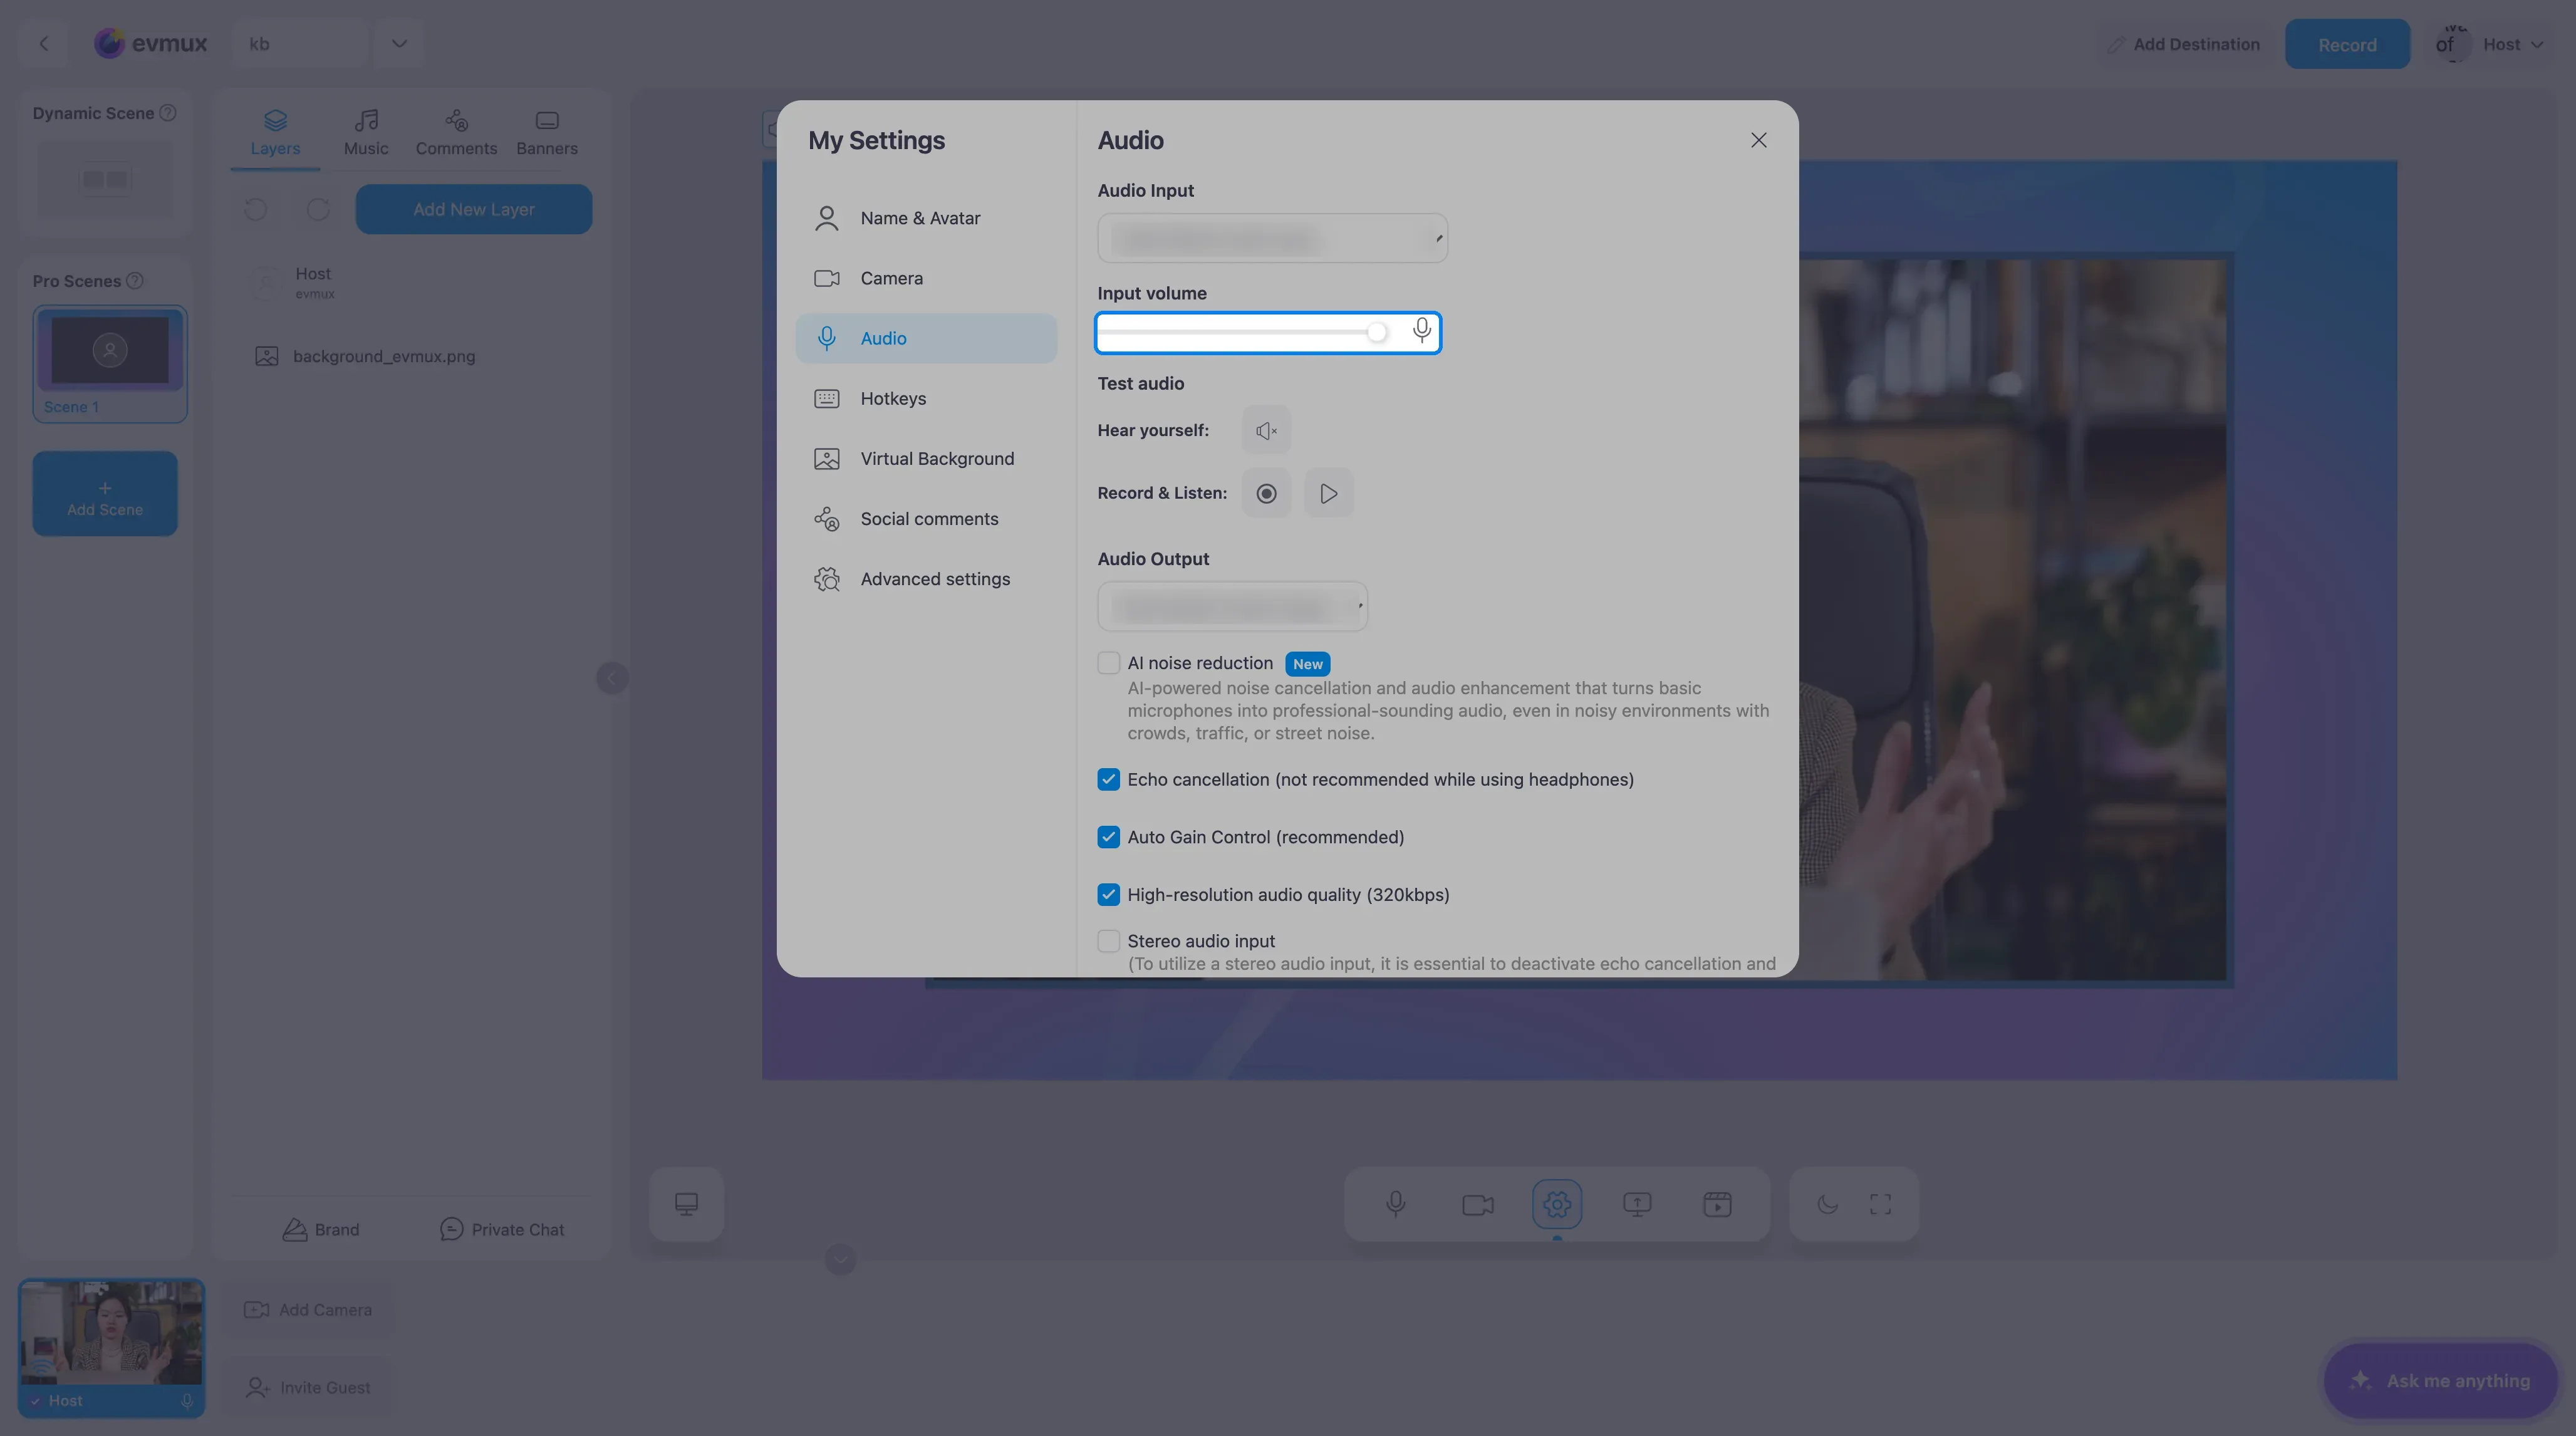Enter fullscreen via expand icon
The height and width of the screenshot is (1436, 2576).
[1880, 1204]
